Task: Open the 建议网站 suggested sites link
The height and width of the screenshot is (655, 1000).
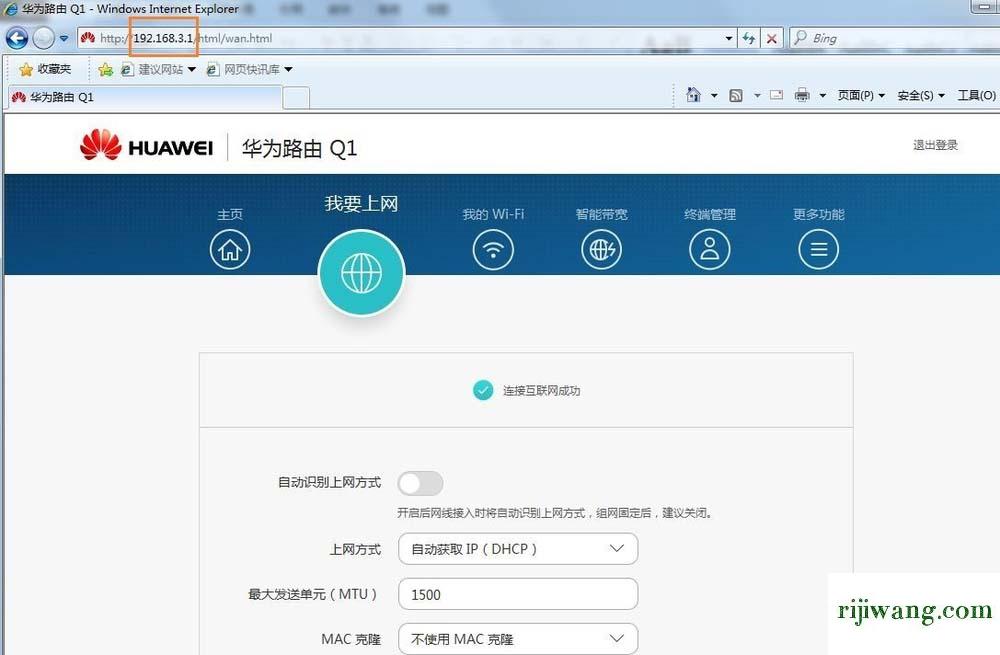Action: (x=158, y=69)
